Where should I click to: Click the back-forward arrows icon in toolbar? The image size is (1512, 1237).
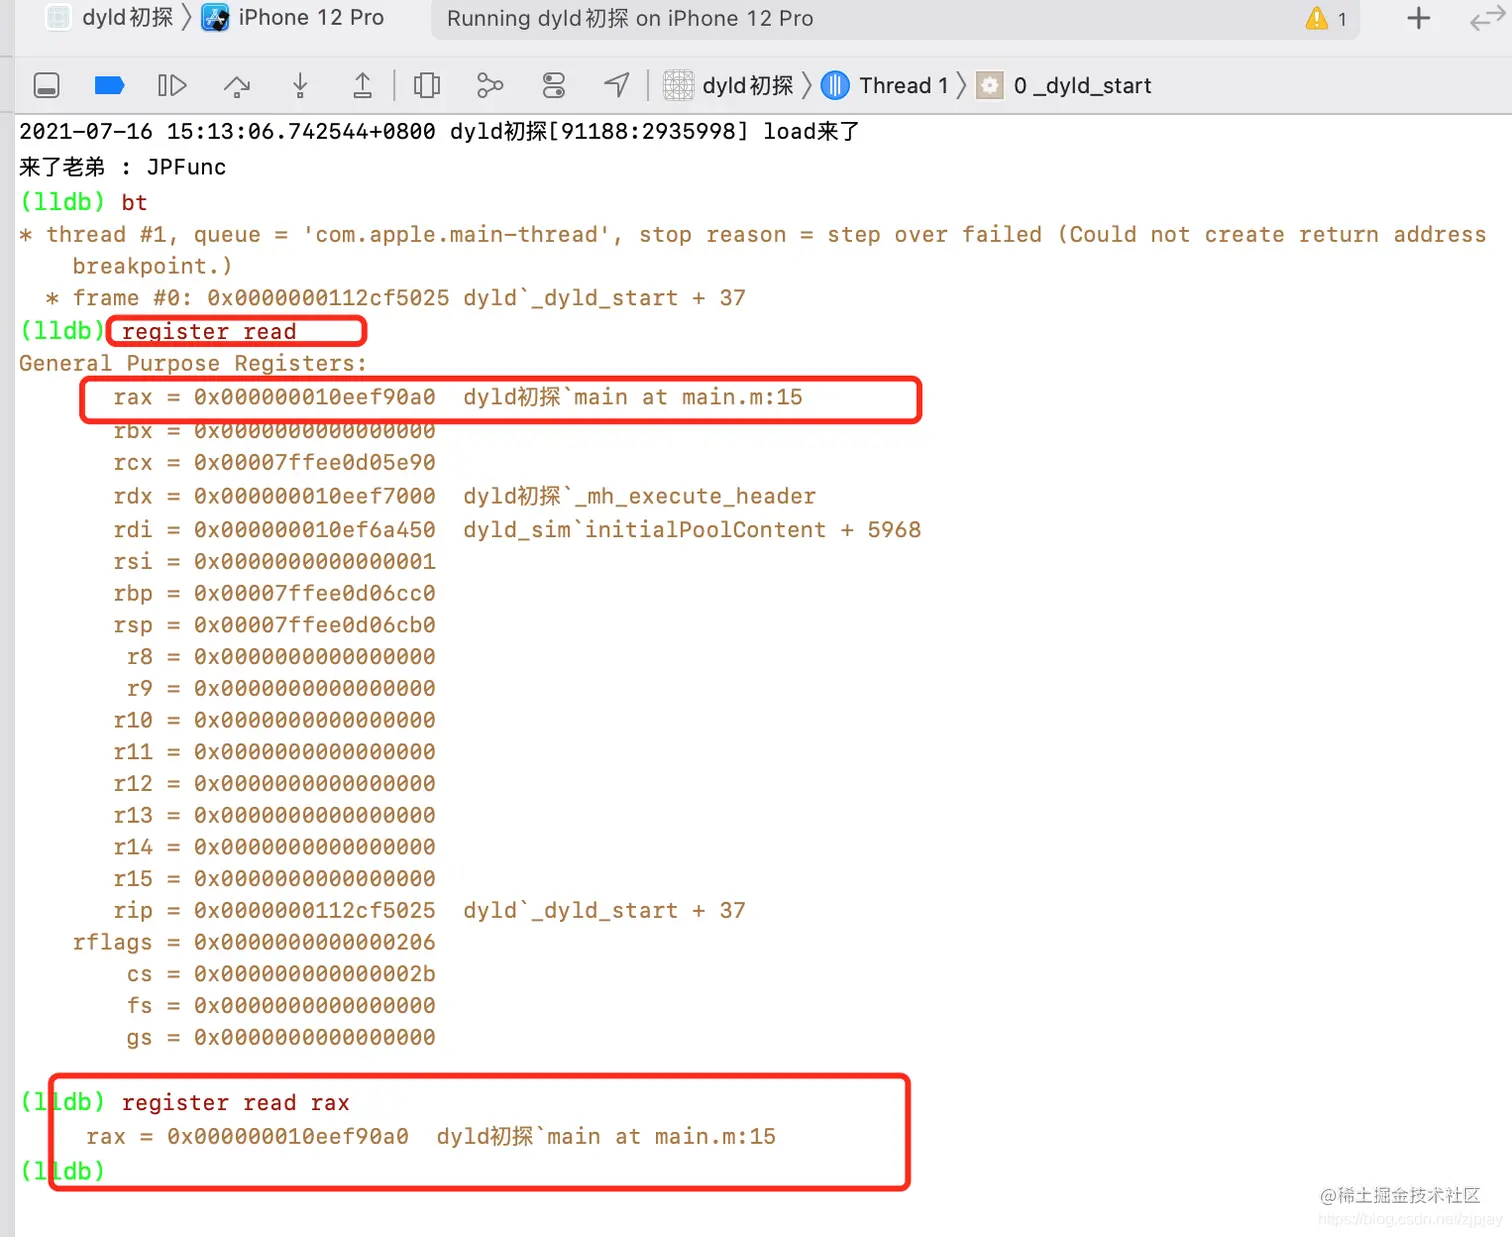1487,19
